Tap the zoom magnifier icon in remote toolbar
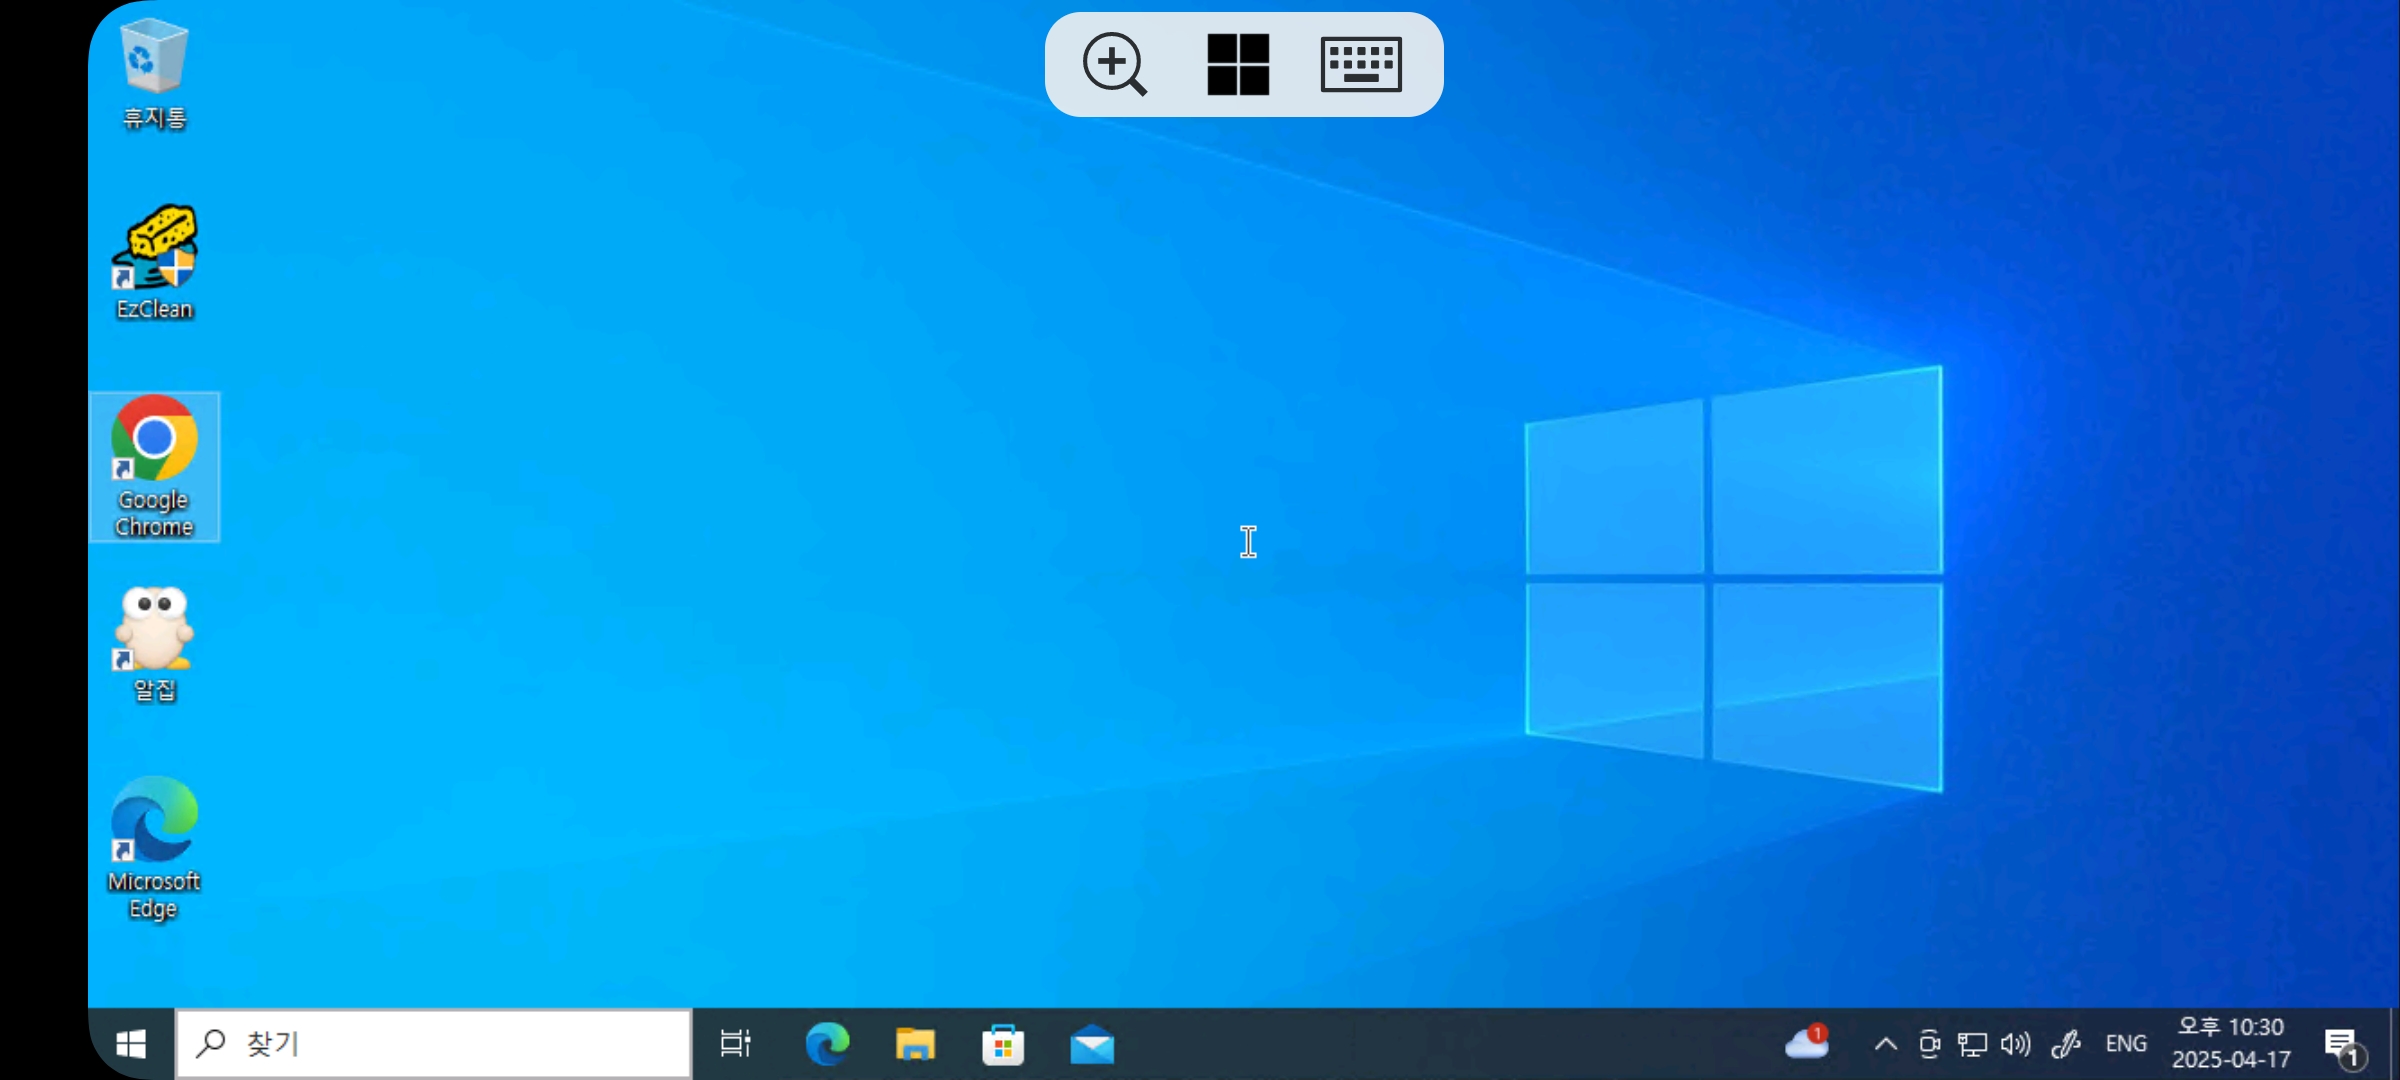 1114,64
